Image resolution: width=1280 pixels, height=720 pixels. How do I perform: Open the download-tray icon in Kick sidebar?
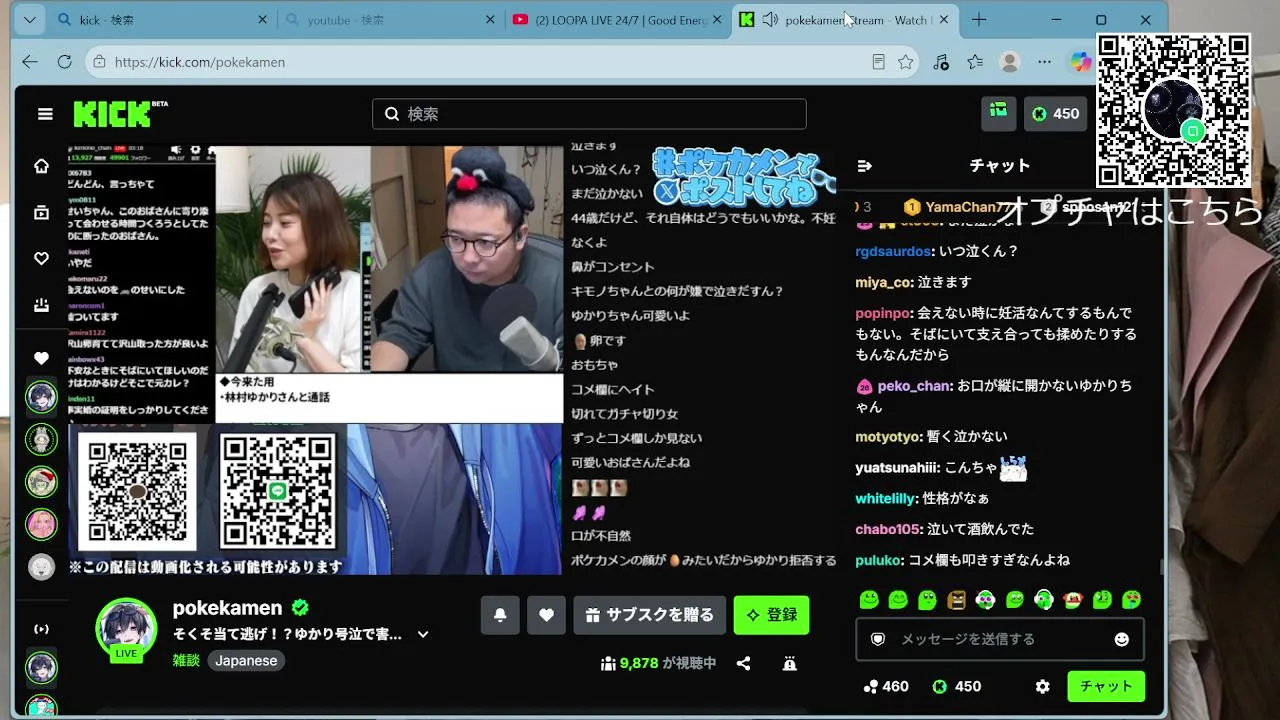(x=41, y=305)
